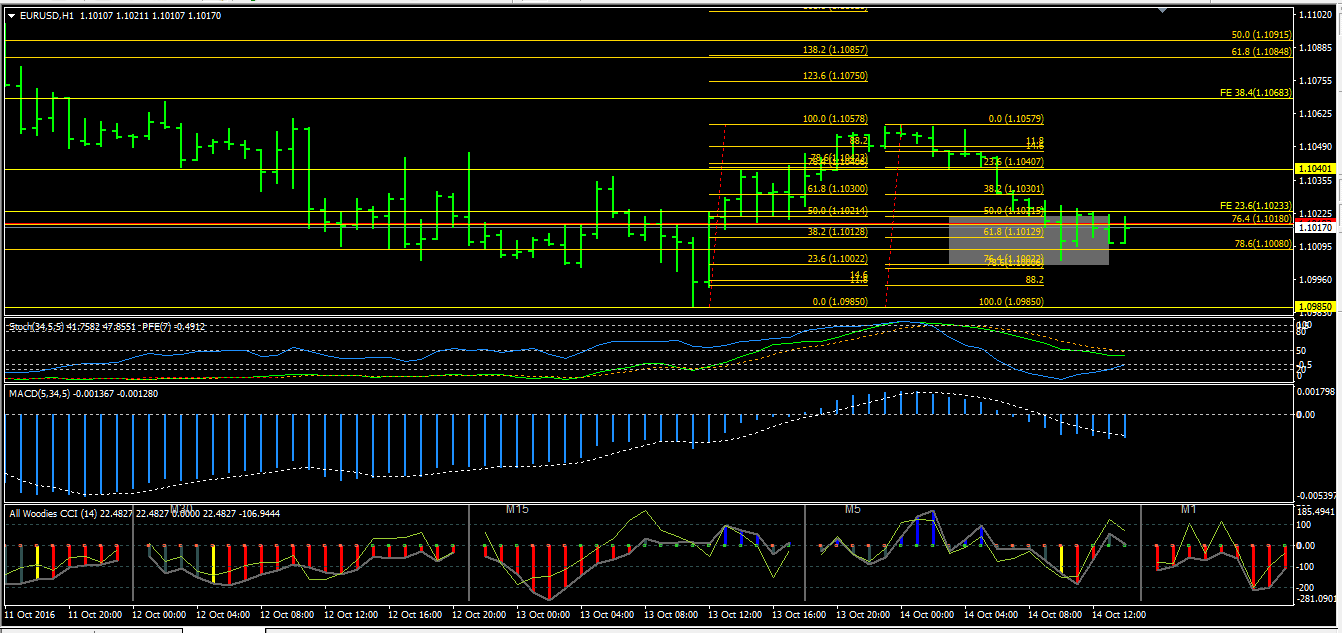The image size is (1342, 633).
Task: Click the 14 Oct 00:00 time axis label
Action: [928, 614]
